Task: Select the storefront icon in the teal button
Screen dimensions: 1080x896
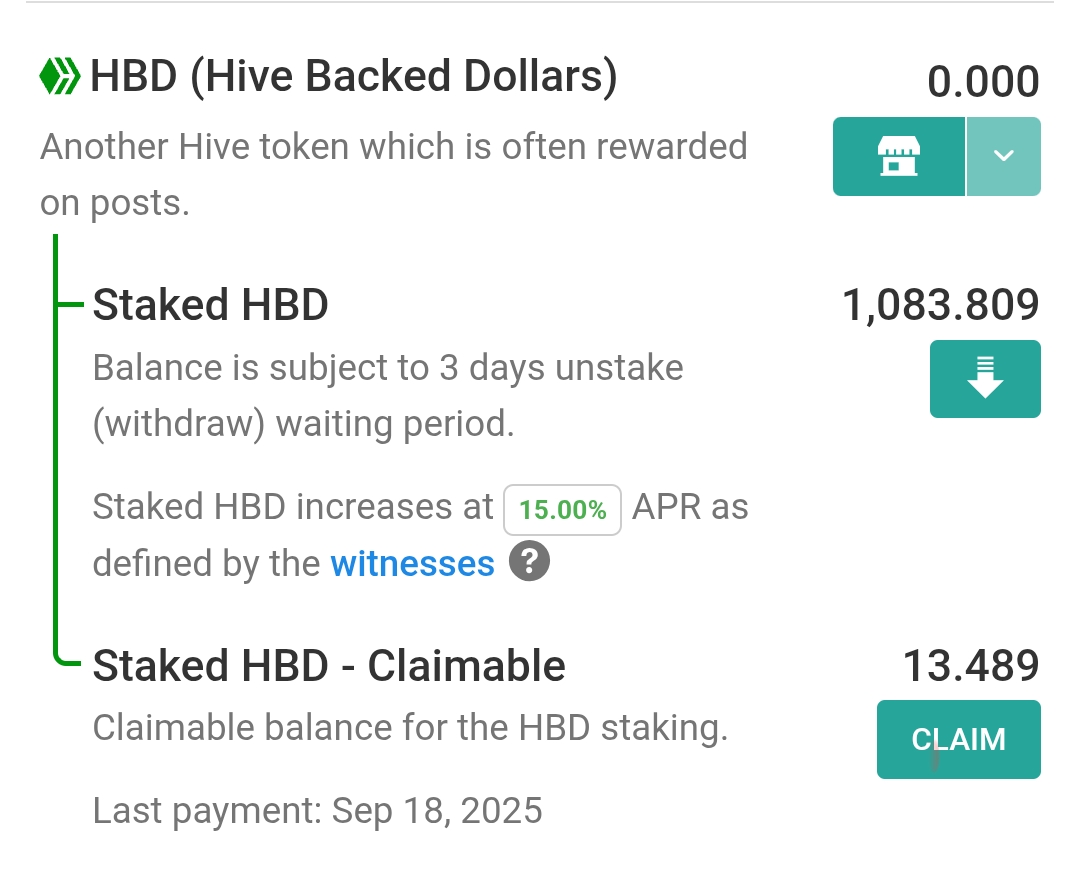Action: click(x=897, y=156)
